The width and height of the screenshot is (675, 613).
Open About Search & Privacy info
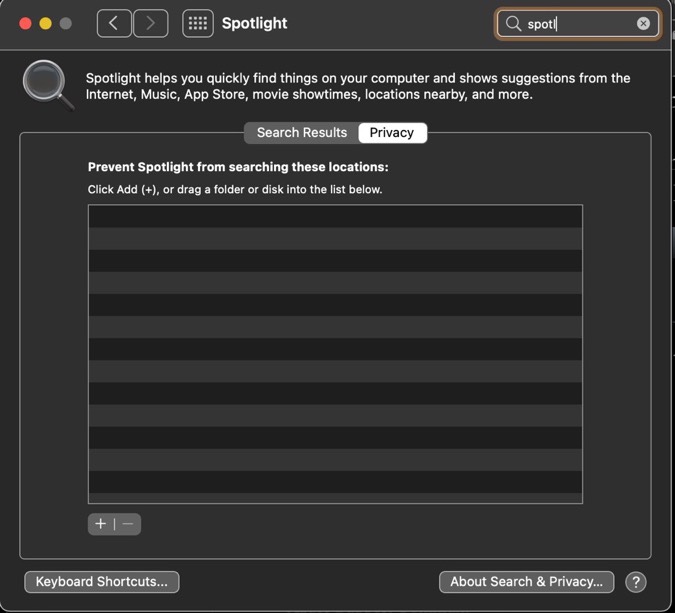pos(526,582)
